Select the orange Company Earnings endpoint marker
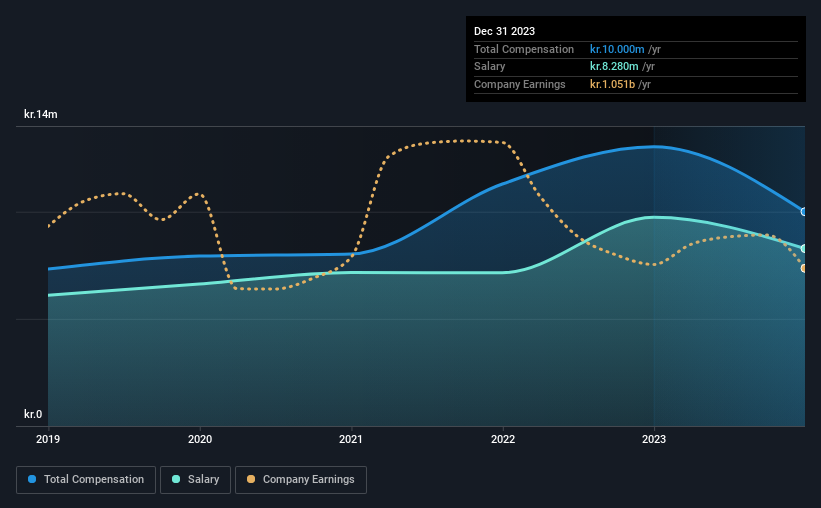This screenshot has height=508, width=821. 804,268
